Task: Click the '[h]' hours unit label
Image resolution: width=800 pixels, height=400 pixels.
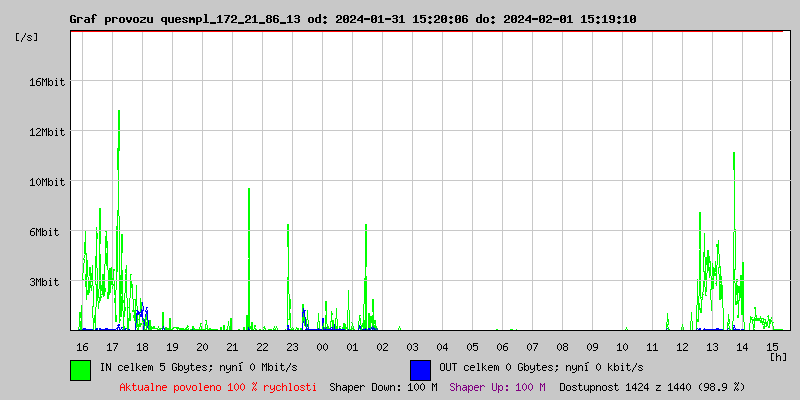Action: point(778,356)
